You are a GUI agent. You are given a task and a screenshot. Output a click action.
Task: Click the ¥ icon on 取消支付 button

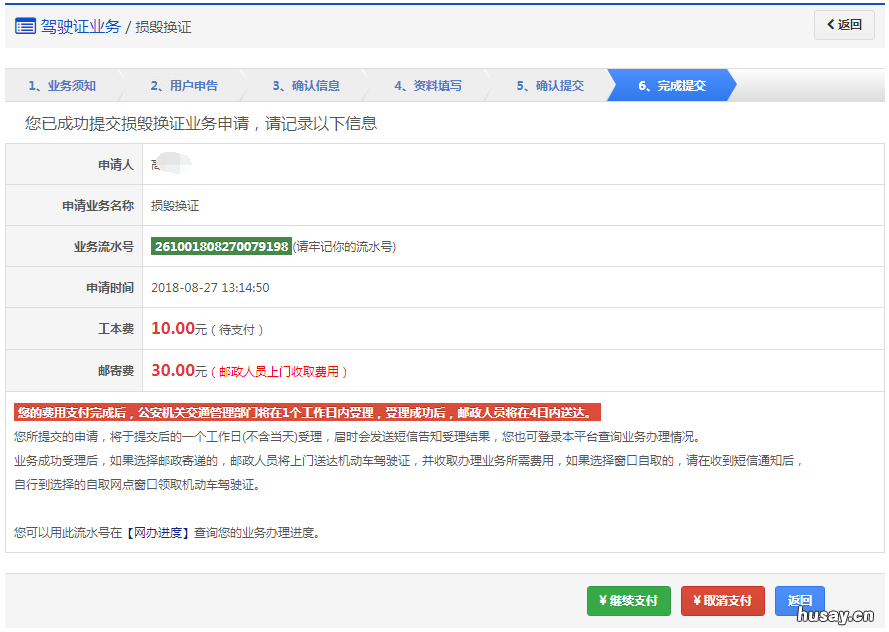click(699, 601)
